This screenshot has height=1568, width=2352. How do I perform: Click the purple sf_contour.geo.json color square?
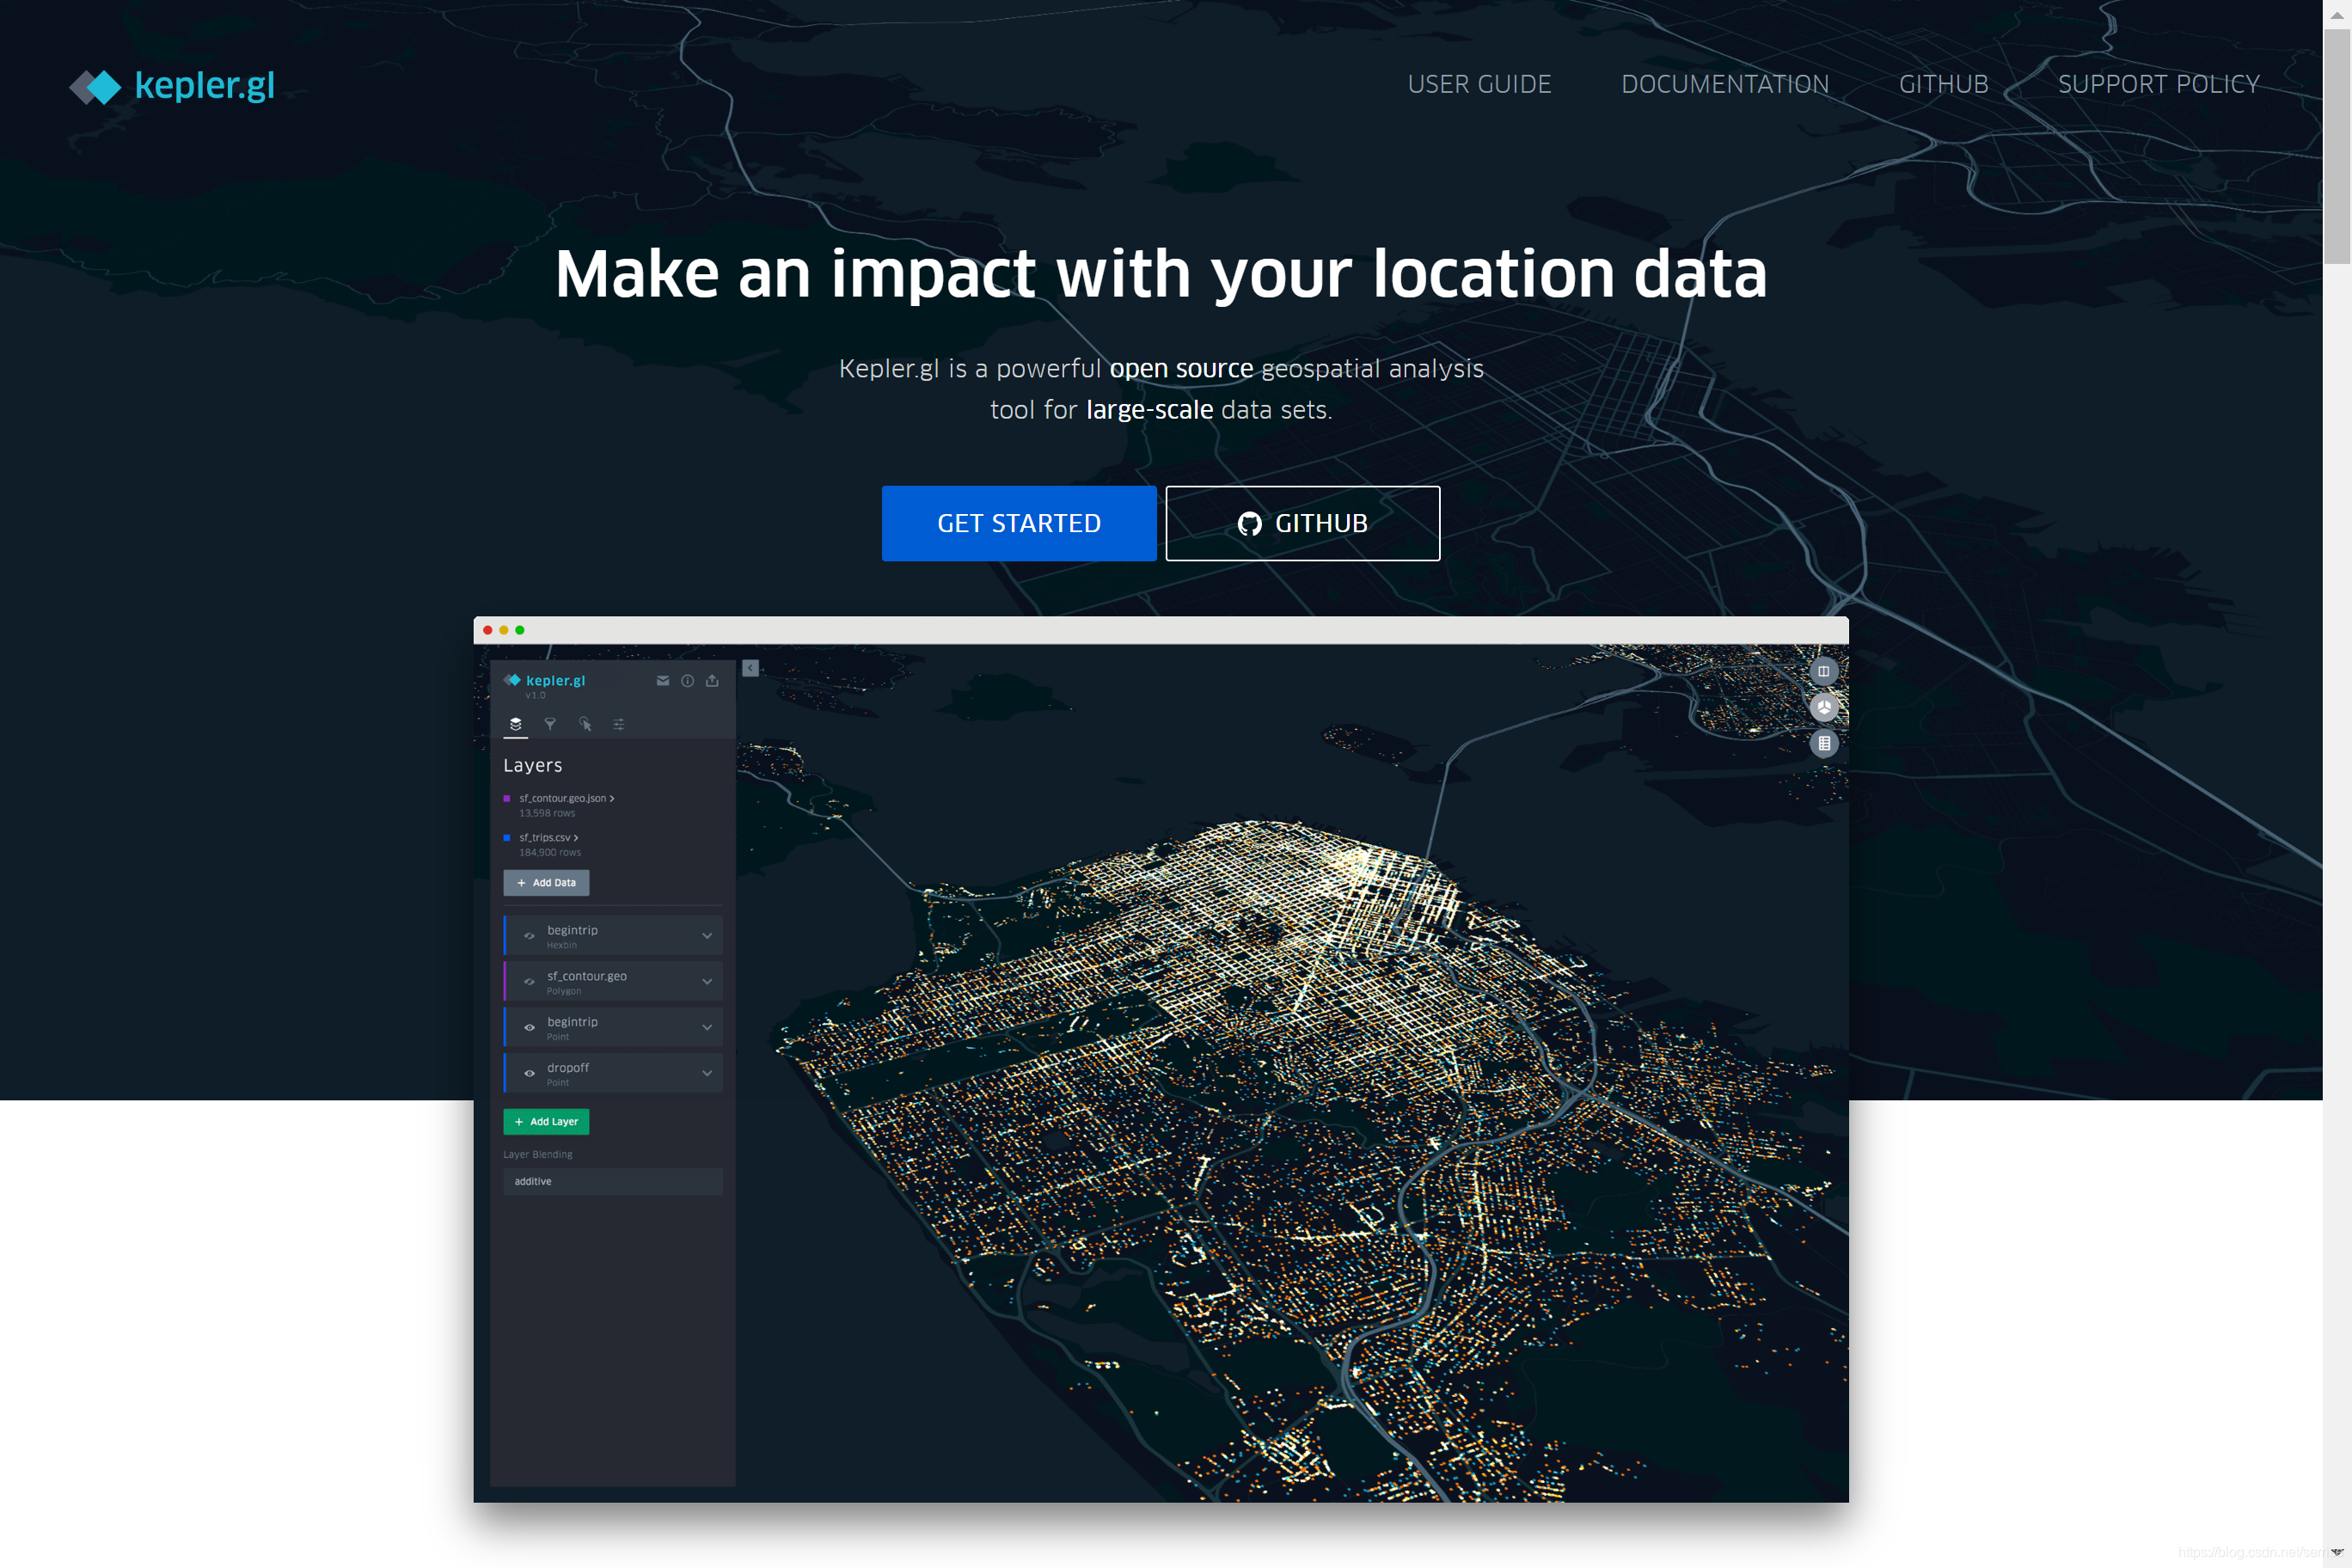click(507, 798)
